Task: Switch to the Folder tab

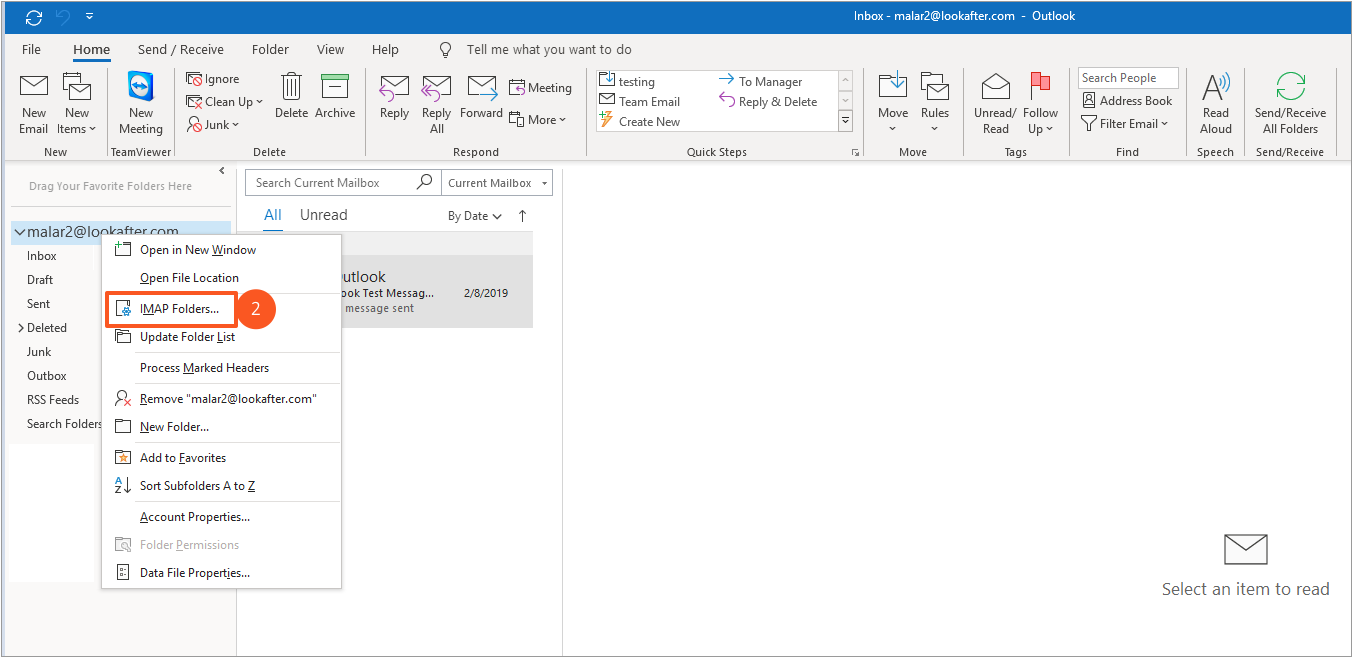Action: coord(270,49)
